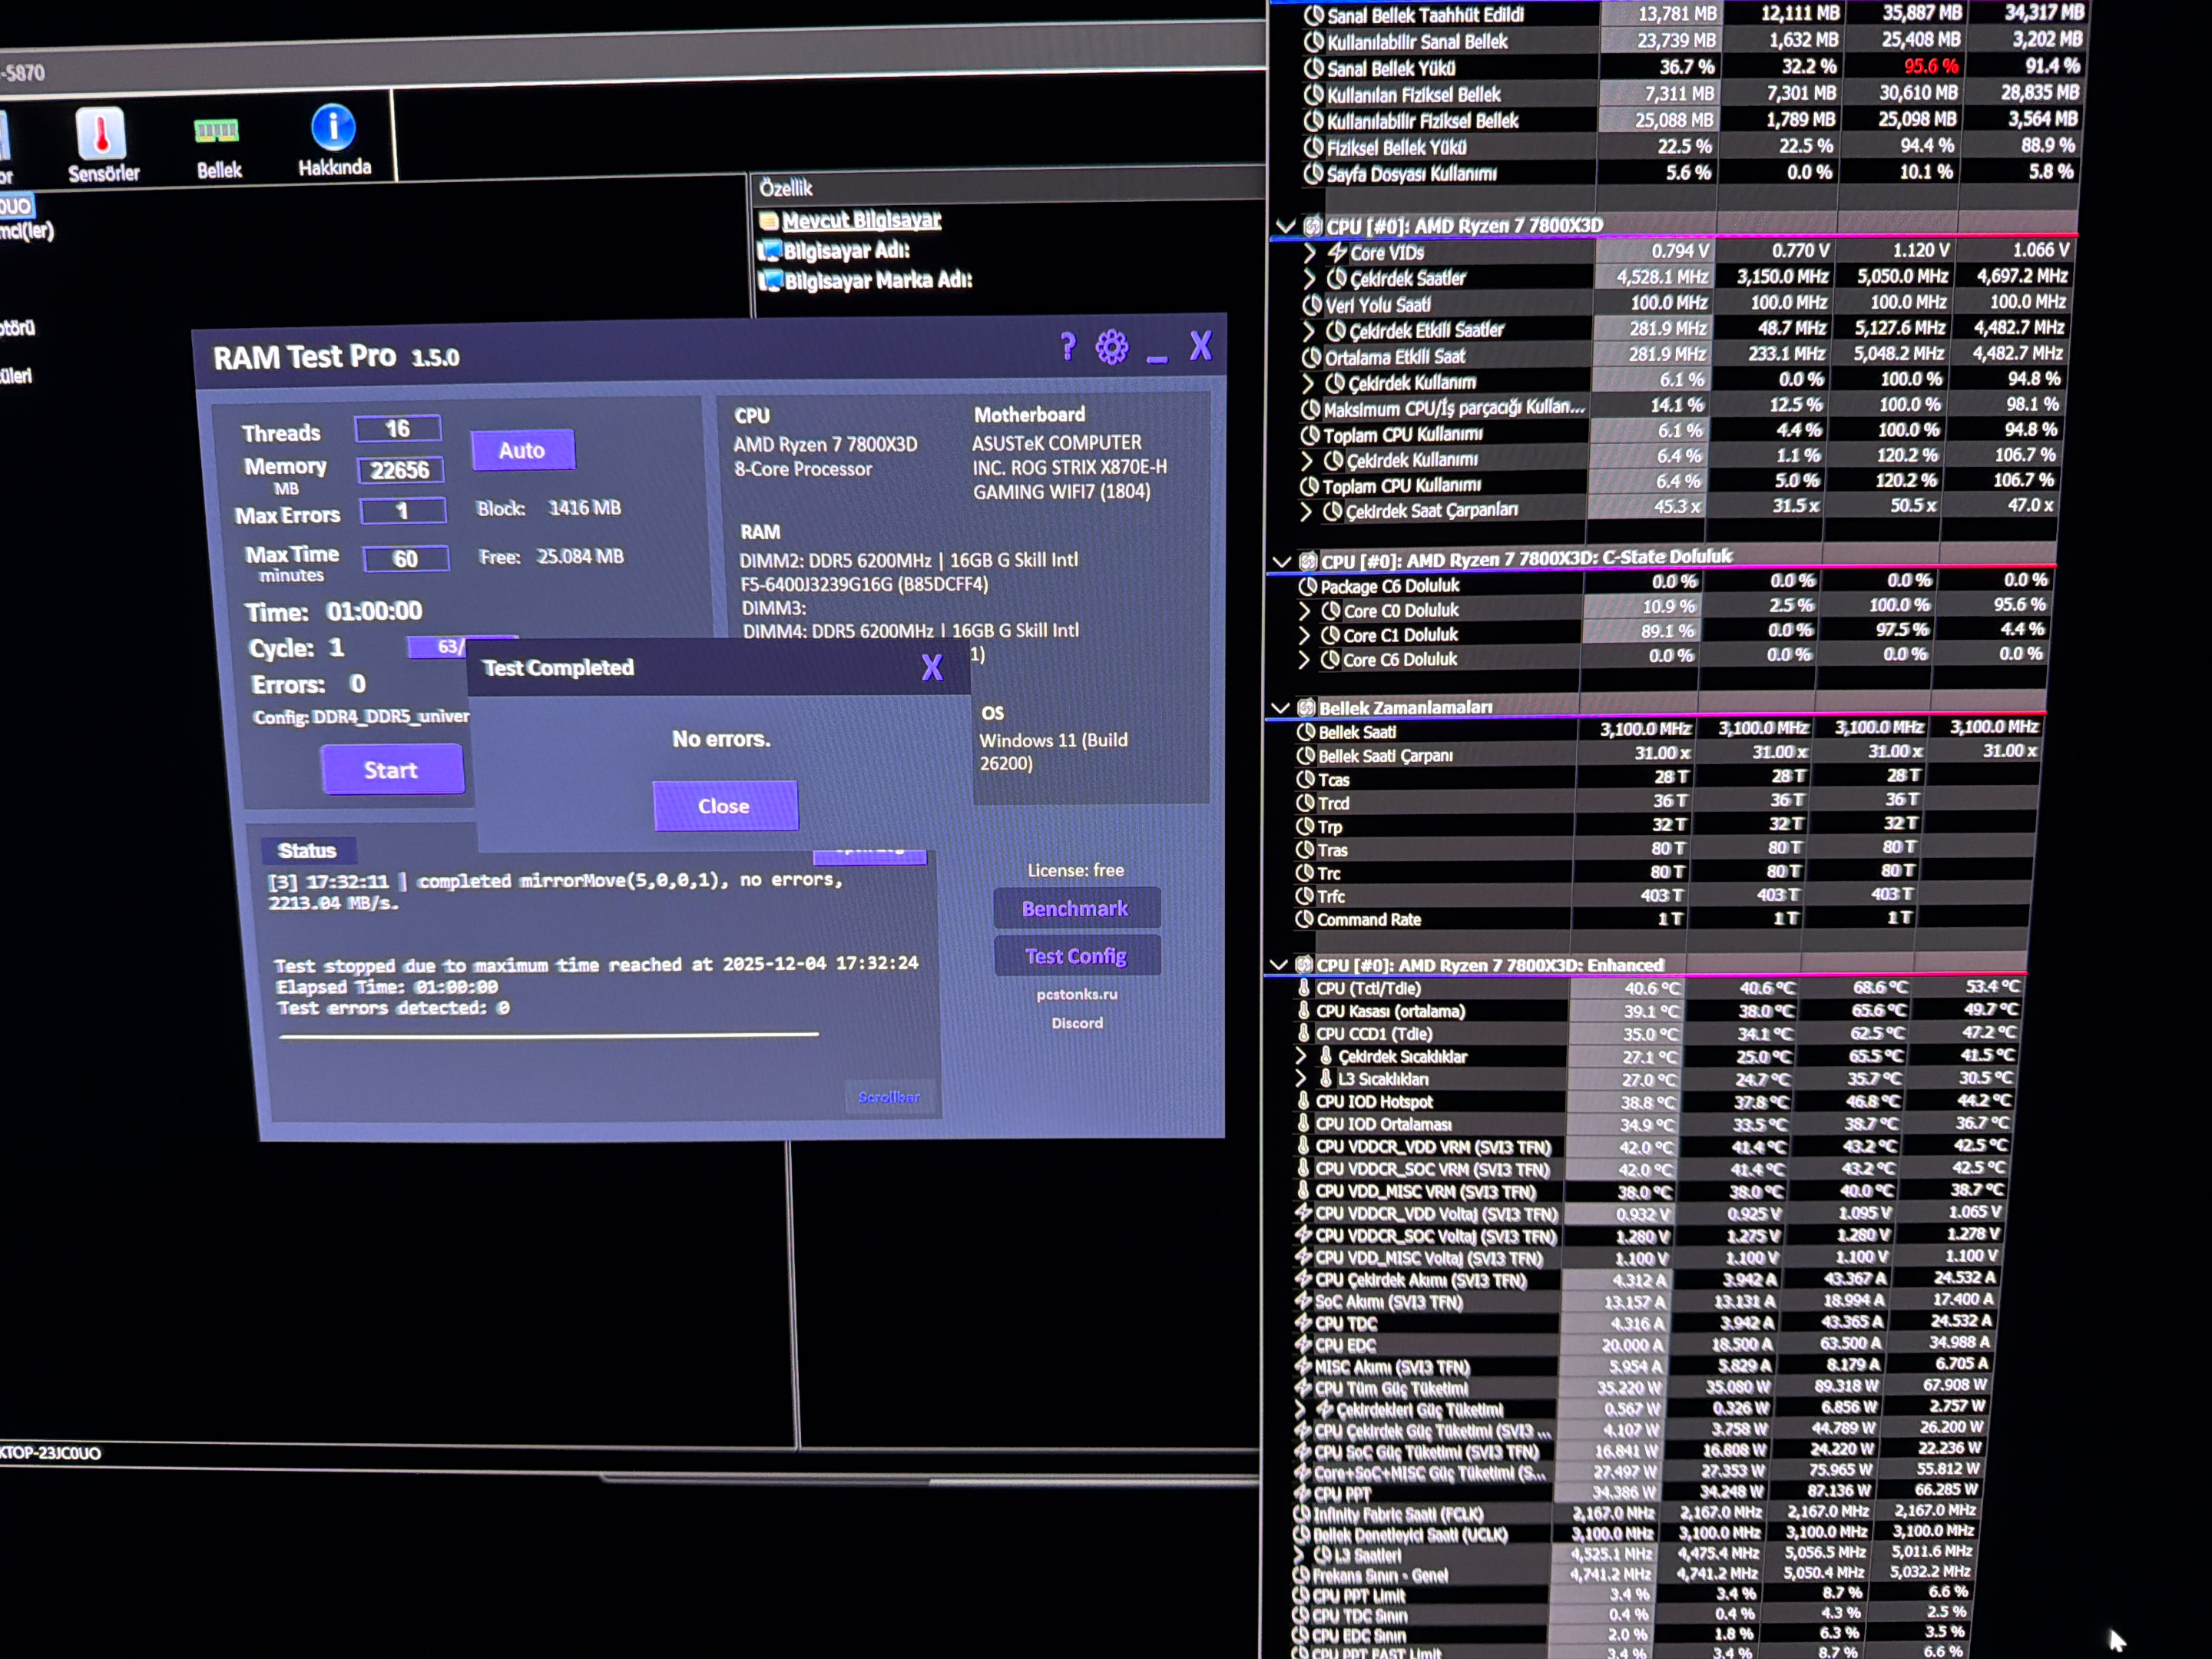2212x1659 pixels.
Task: Collapse the CPU Enhanced sensor section
Action: 1278,965
